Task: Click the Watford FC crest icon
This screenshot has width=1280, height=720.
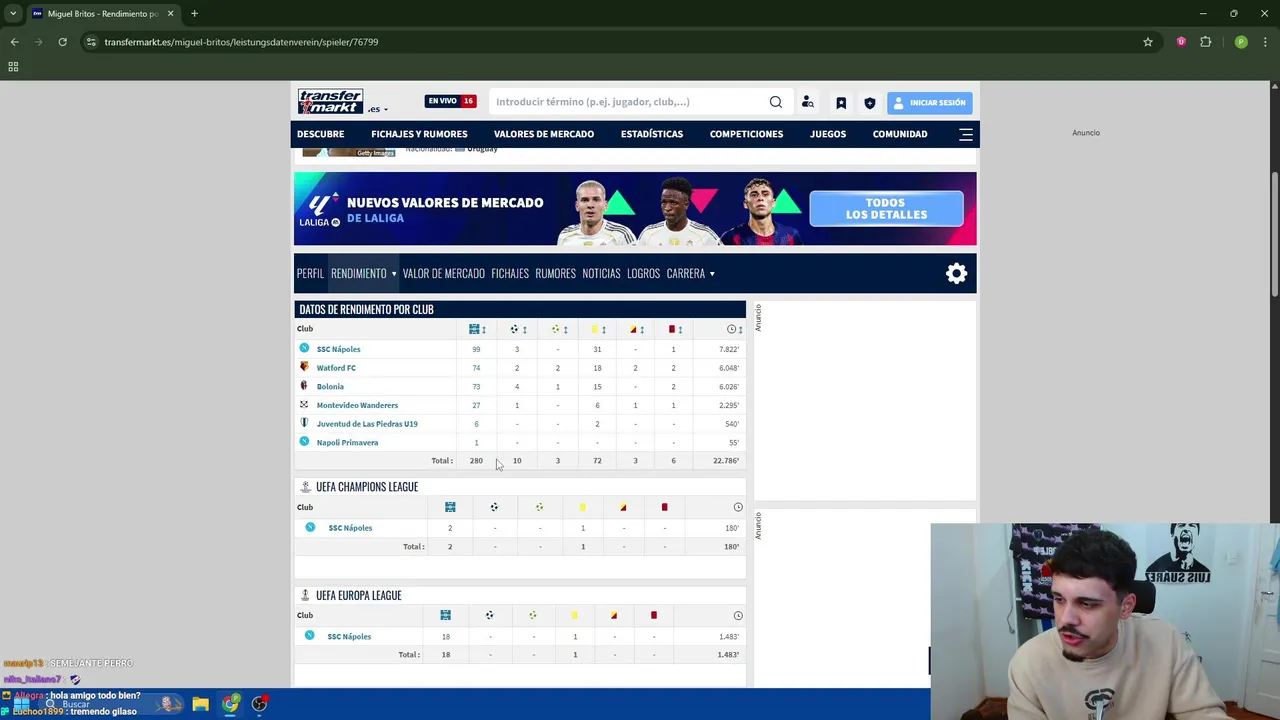Action: tap(304, 367)
